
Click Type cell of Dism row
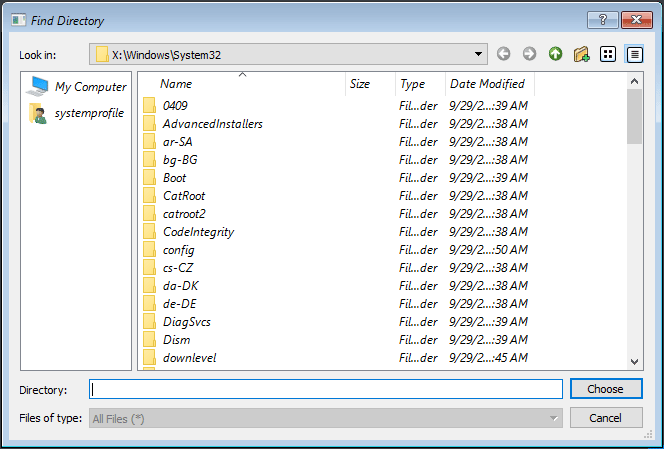(418, 340)
